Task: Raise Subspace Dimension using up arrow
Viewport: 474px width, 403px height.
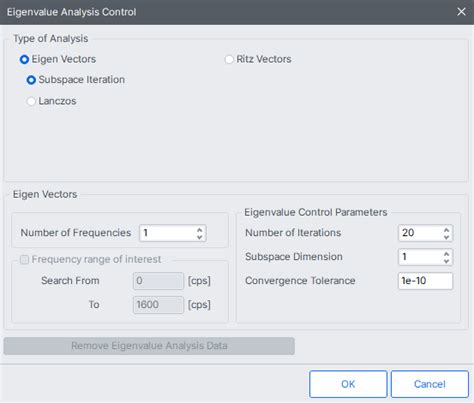Action: click(x=446, y=254)
